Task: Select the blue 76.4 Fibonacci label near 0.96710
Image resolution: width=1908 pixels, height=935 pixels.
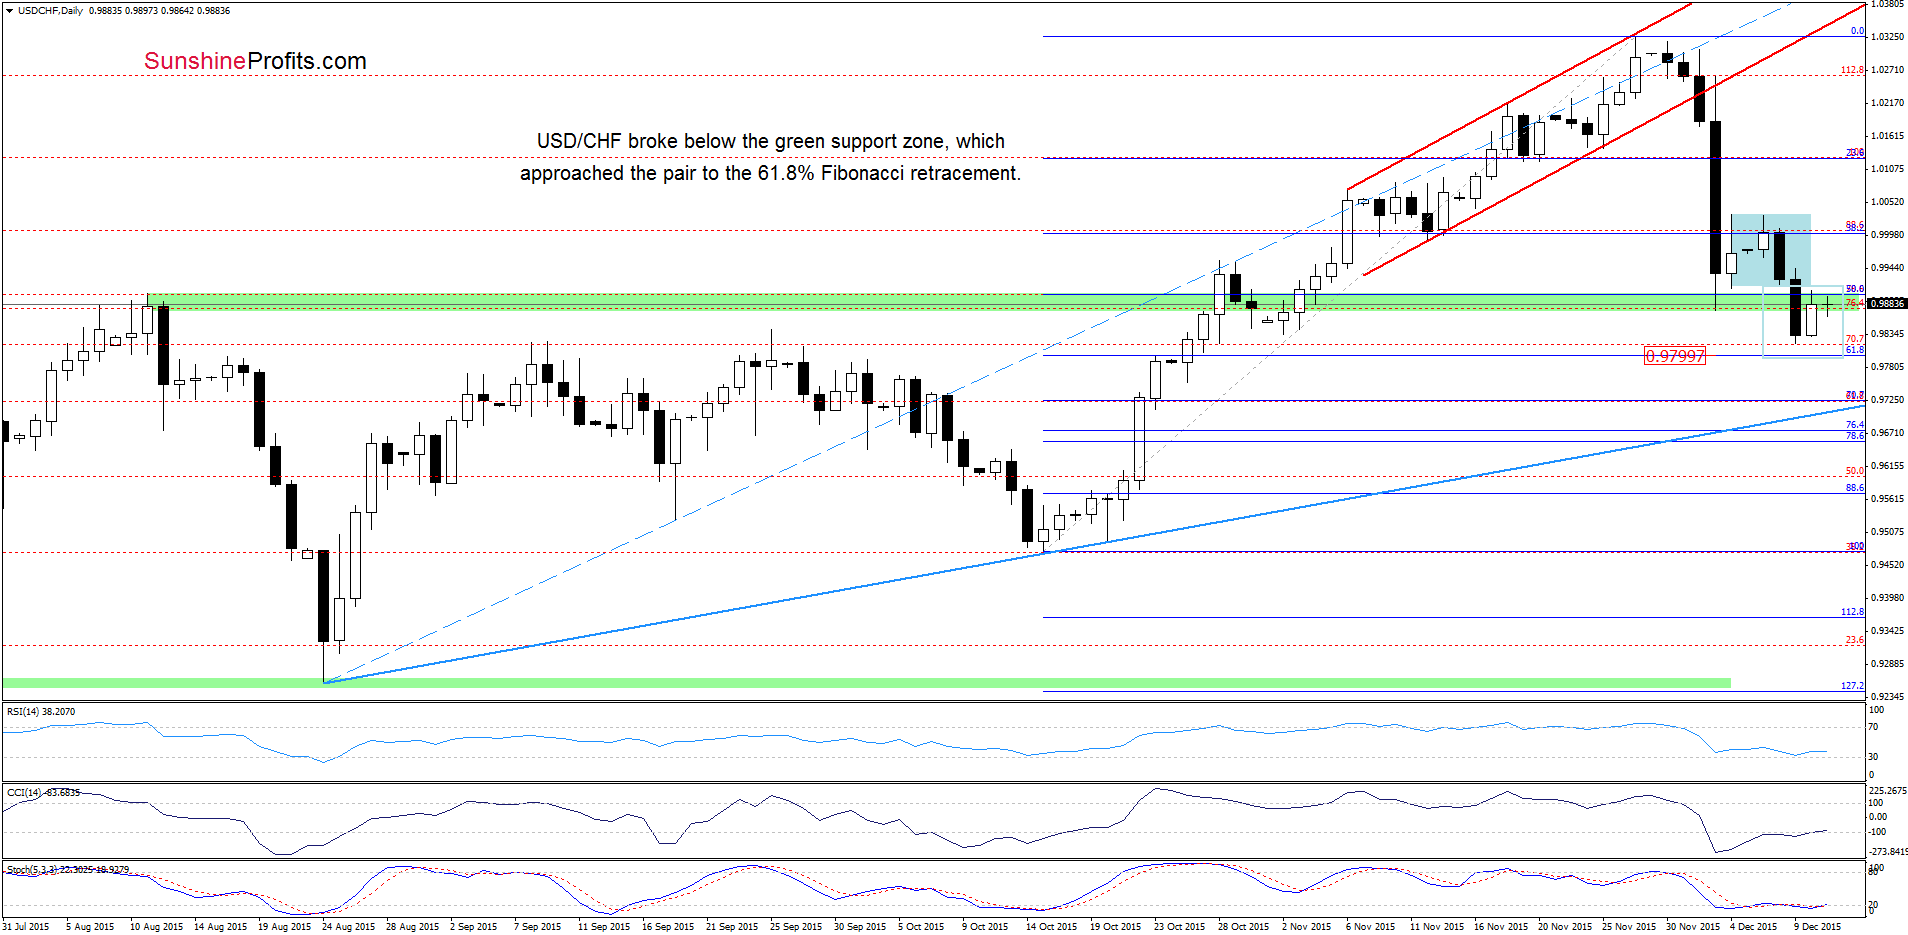Action: pyautogui.click(x=1855, y=425)
